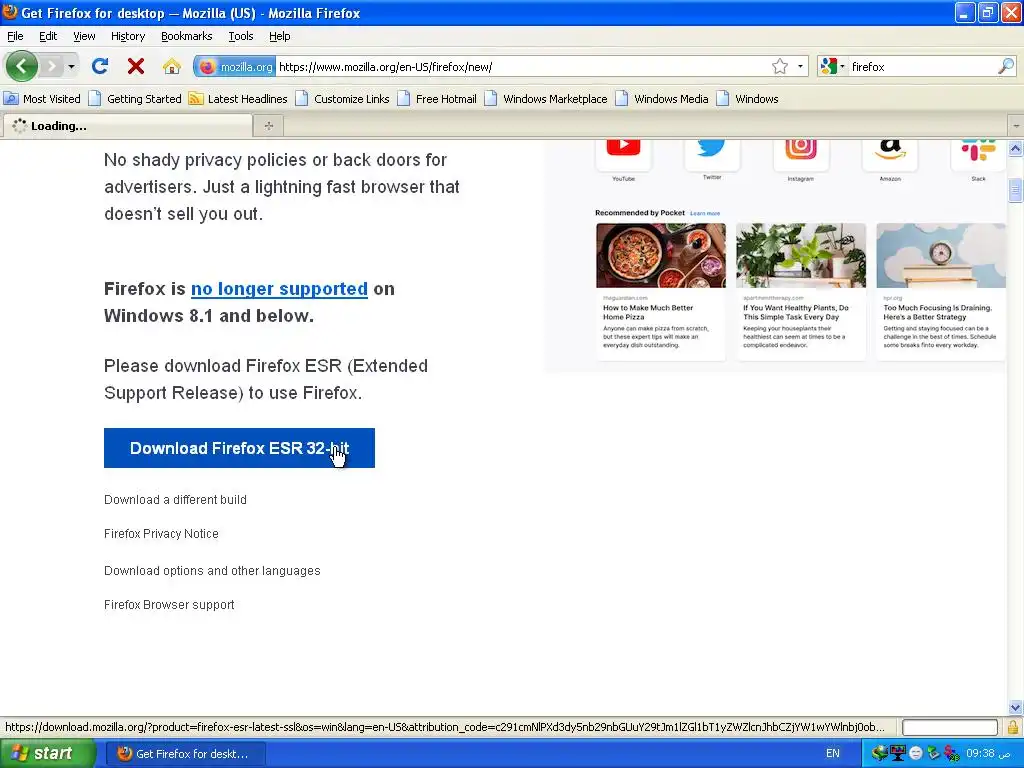The image size is (1024, 768).
Task: Open the Windows Marketplace bookmark
Action: pos(546,99)
